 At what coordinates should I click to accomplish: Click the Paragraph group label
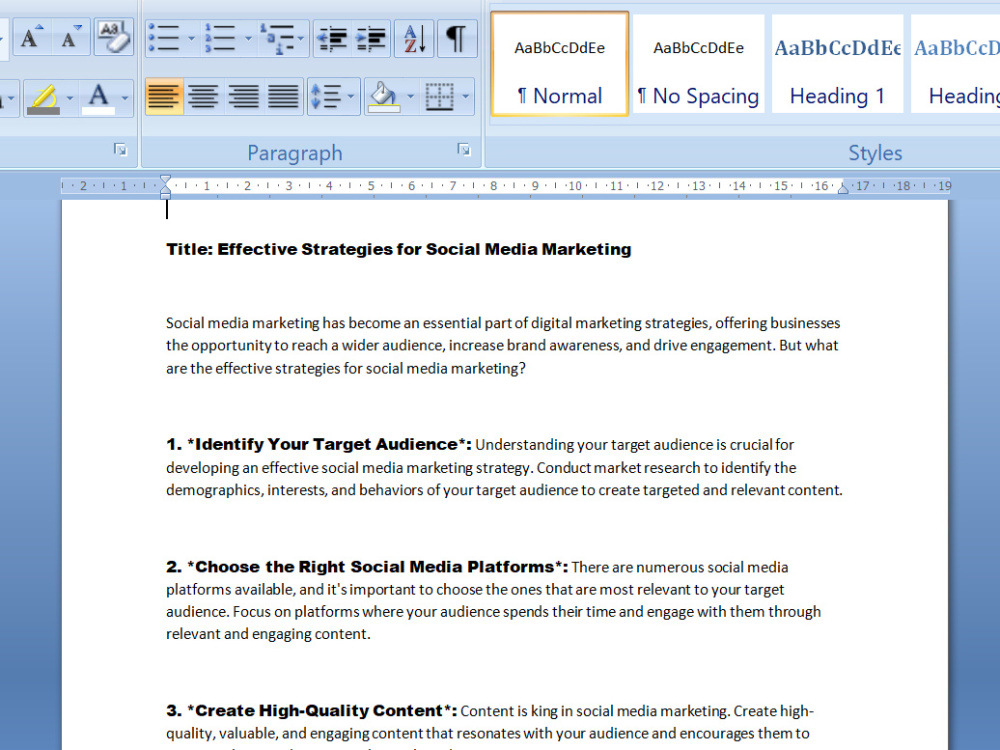coord(295,153)
